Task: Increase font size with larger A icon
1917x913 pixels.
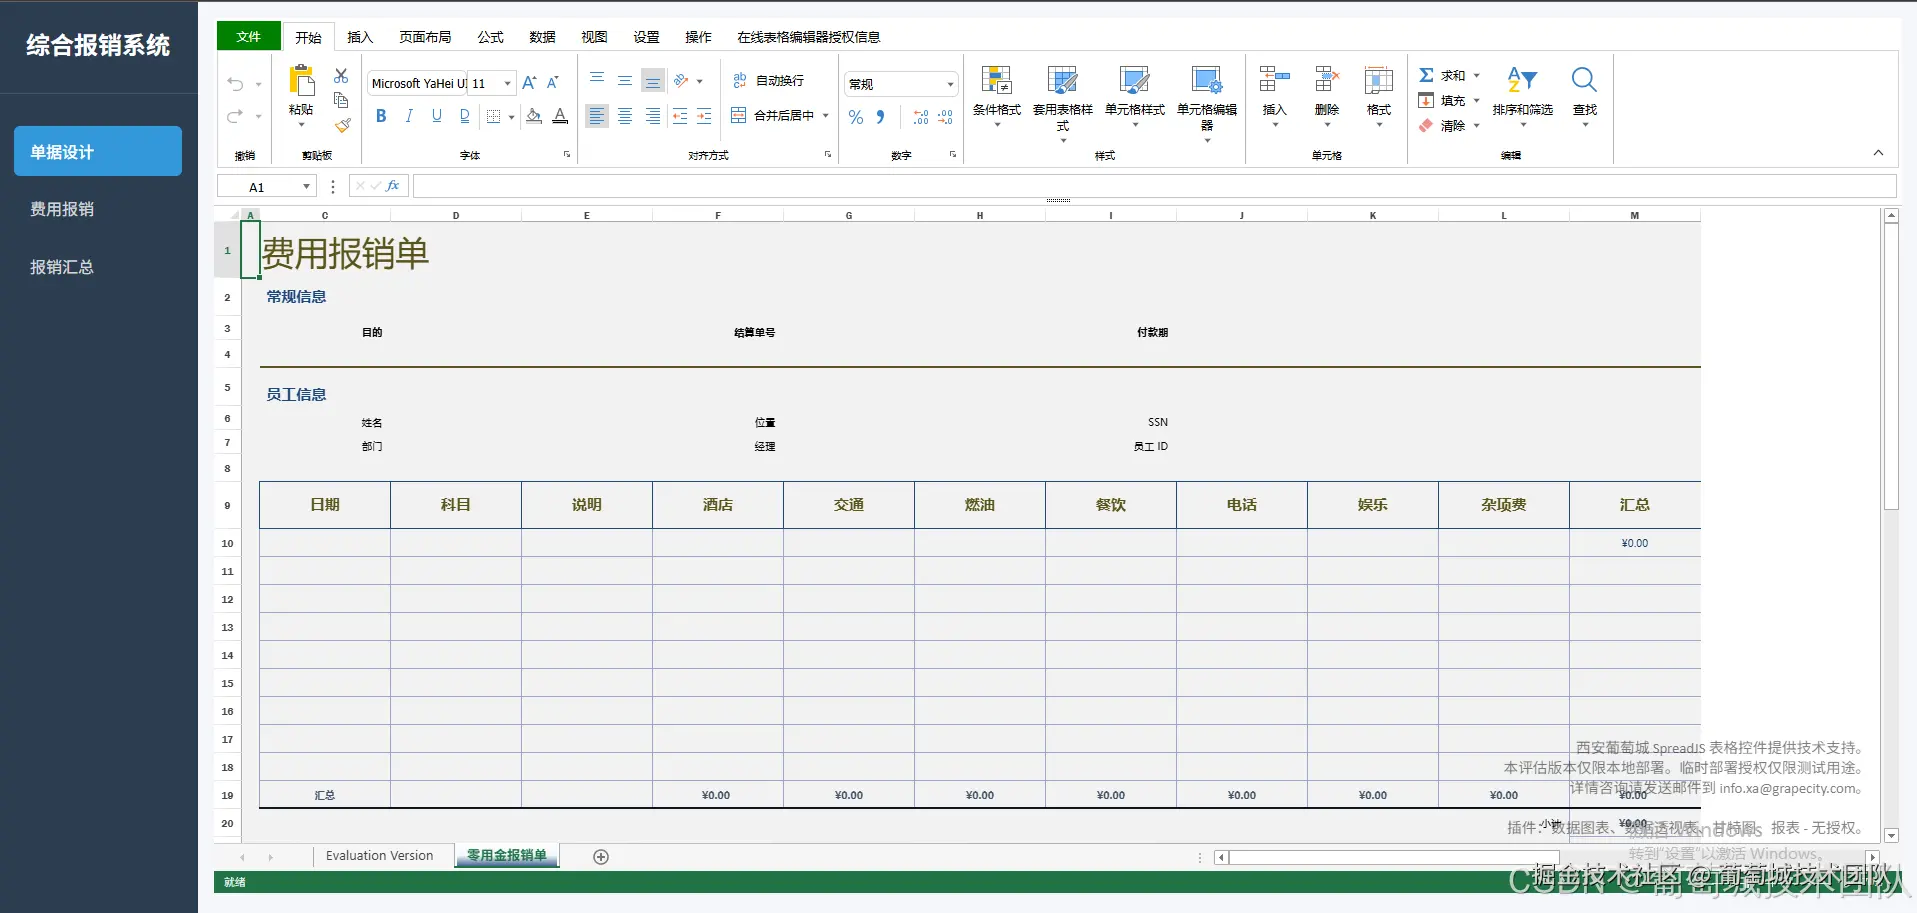Action: (529, 83)
